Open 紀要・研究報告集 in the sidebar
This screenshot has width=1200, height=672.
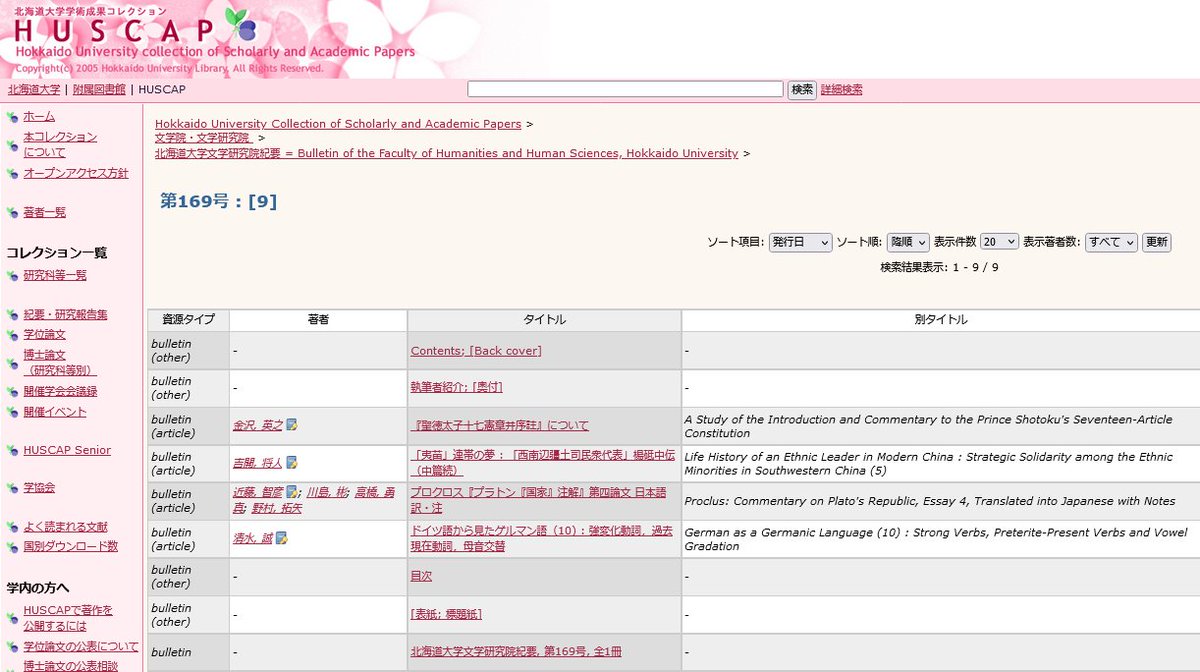(65, 314)
